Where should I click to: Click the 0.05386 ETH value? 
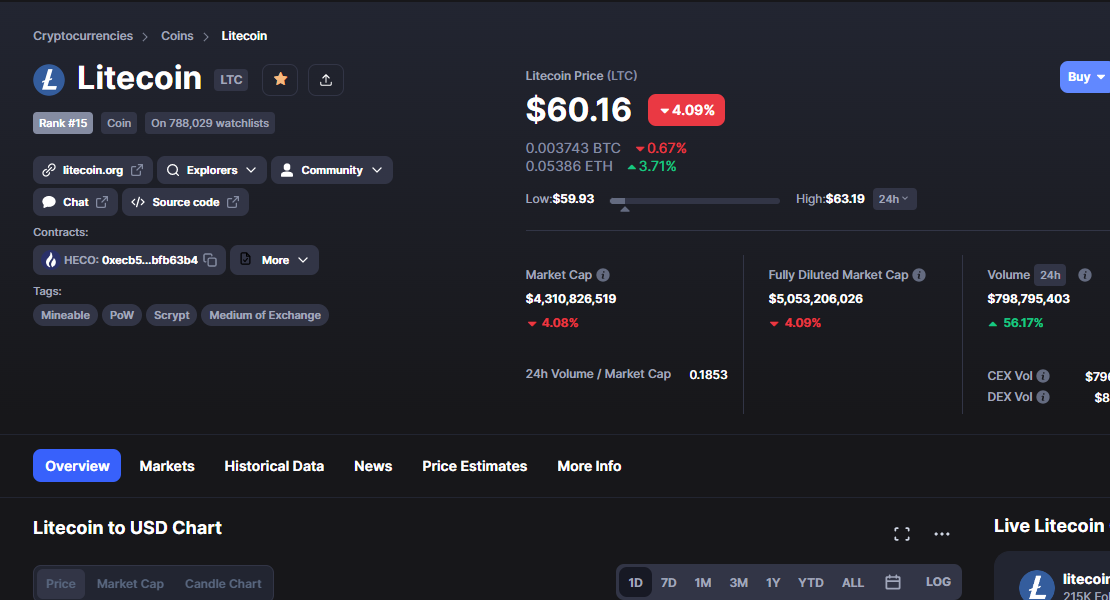(x=568, y=166)
